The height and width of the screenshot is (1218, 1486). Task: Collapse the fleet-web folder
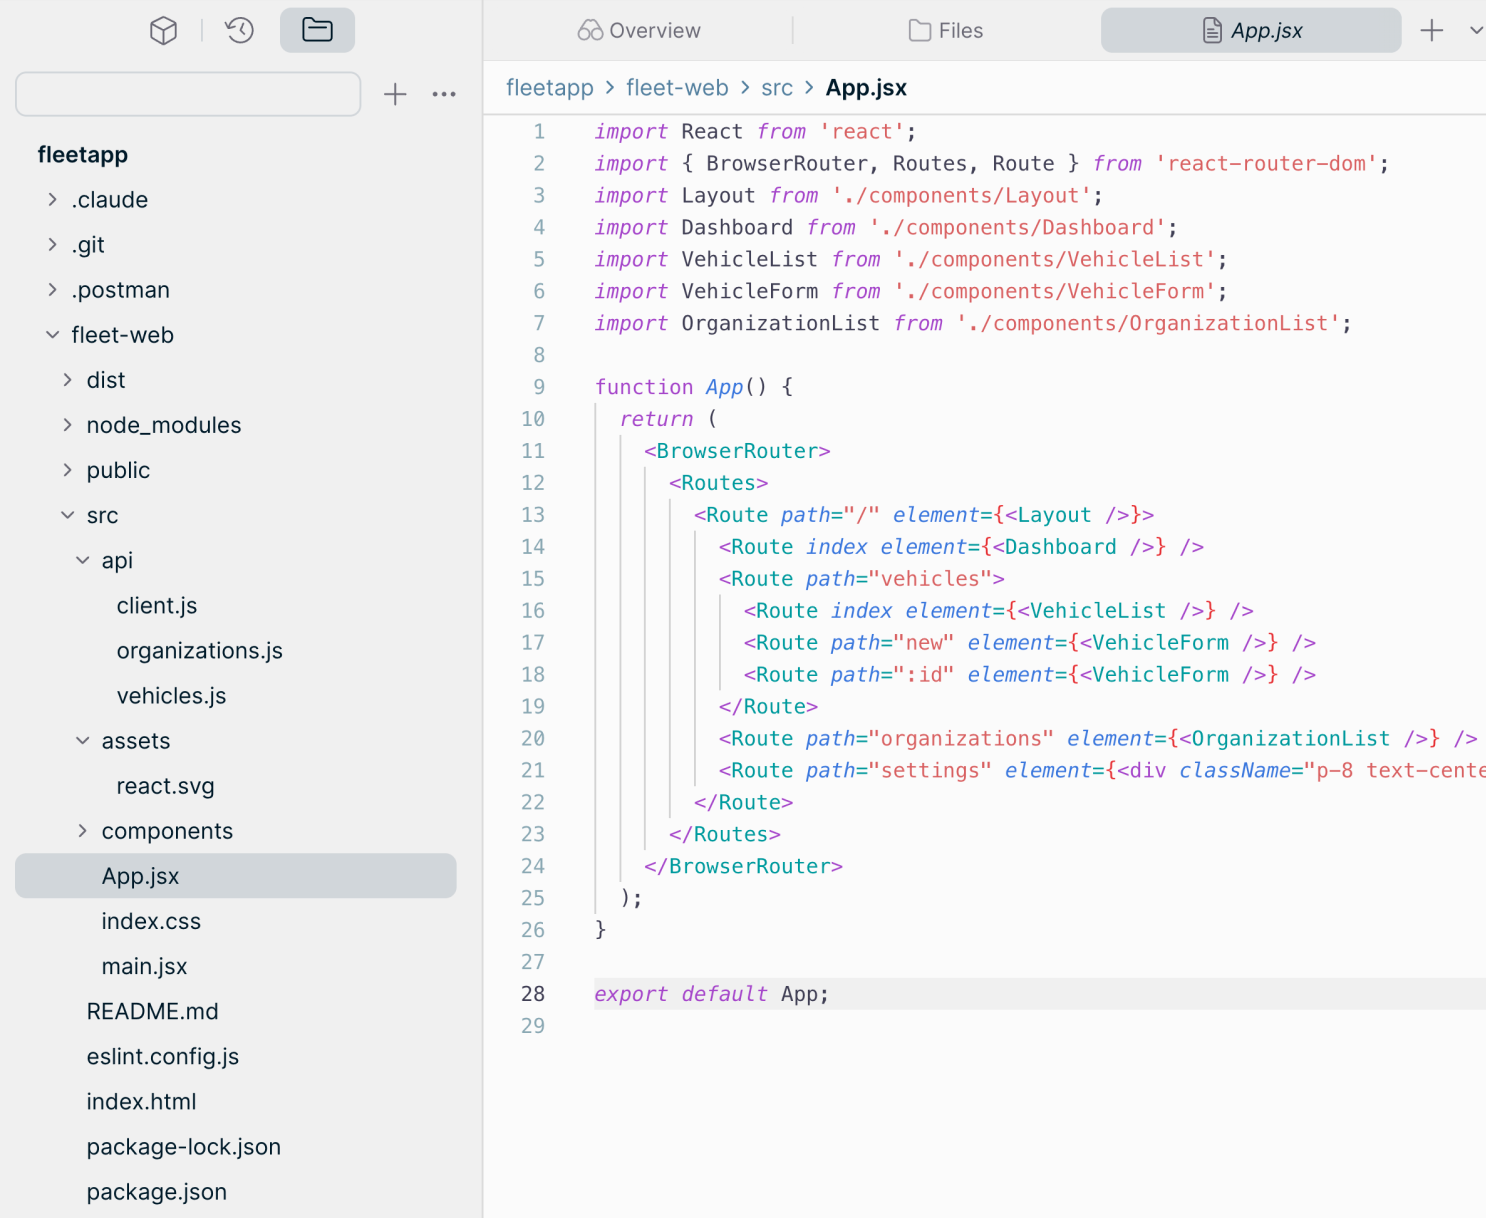[52, 335]
